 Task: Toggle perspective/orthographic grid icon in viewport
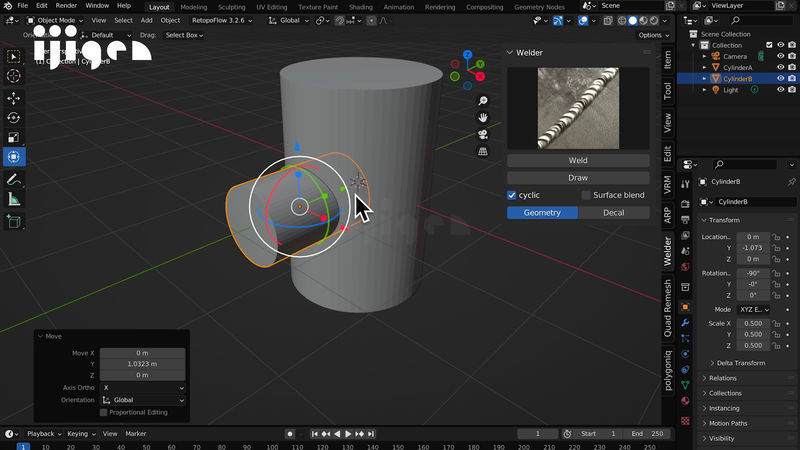(483, 151)
